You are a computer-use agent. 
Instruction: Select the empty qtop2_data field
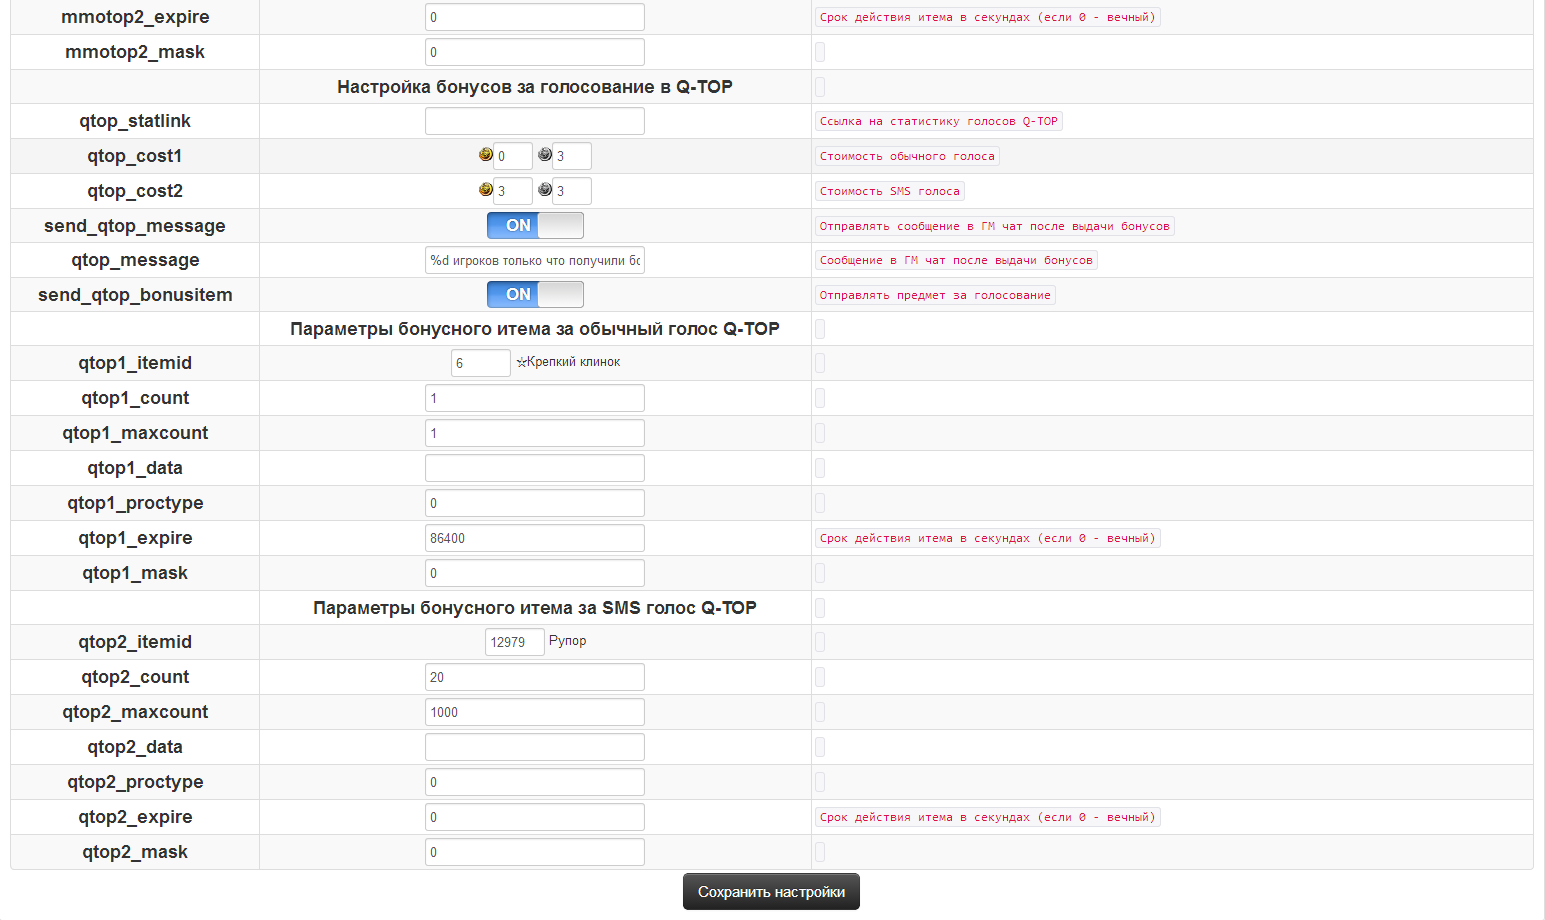[x=535, y=747]
